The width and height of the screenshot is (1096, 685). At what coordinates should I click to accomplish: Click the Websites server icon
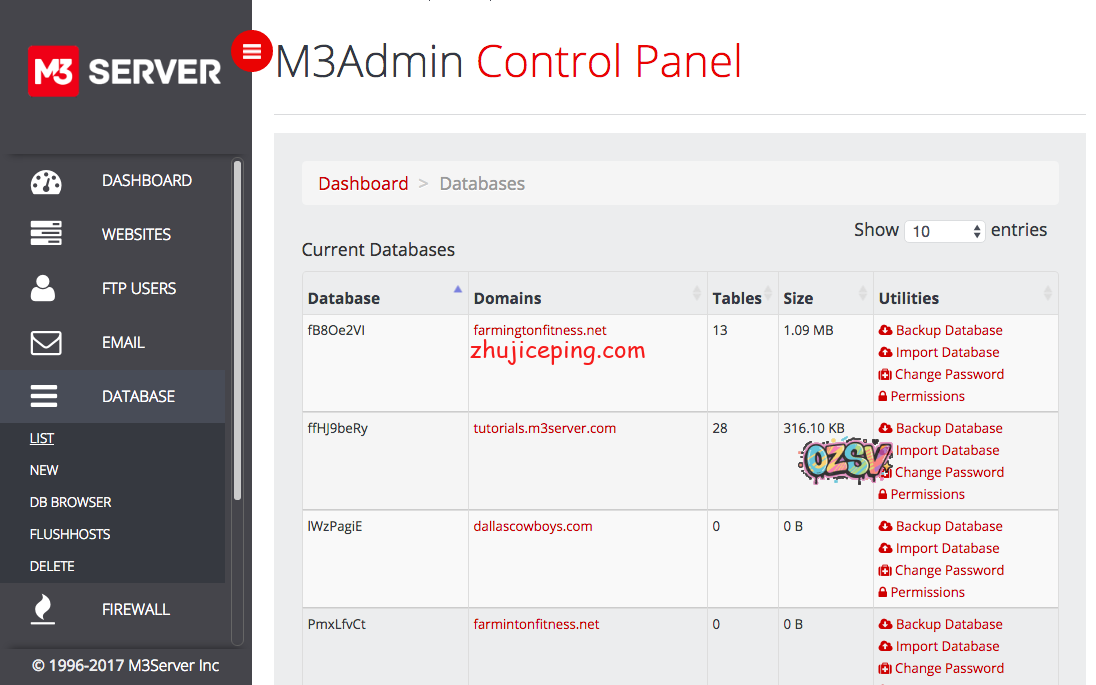[x=46, y=235]
